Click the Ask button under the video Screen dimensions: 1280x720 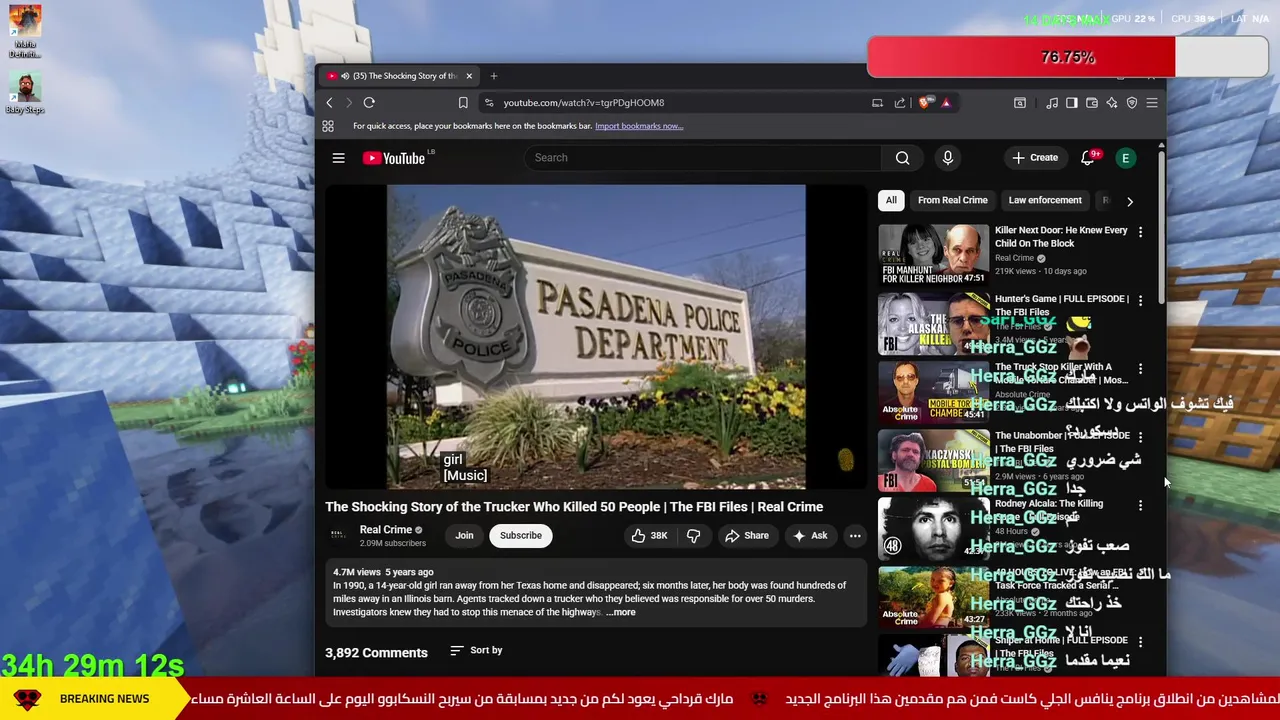pos(810,536)
